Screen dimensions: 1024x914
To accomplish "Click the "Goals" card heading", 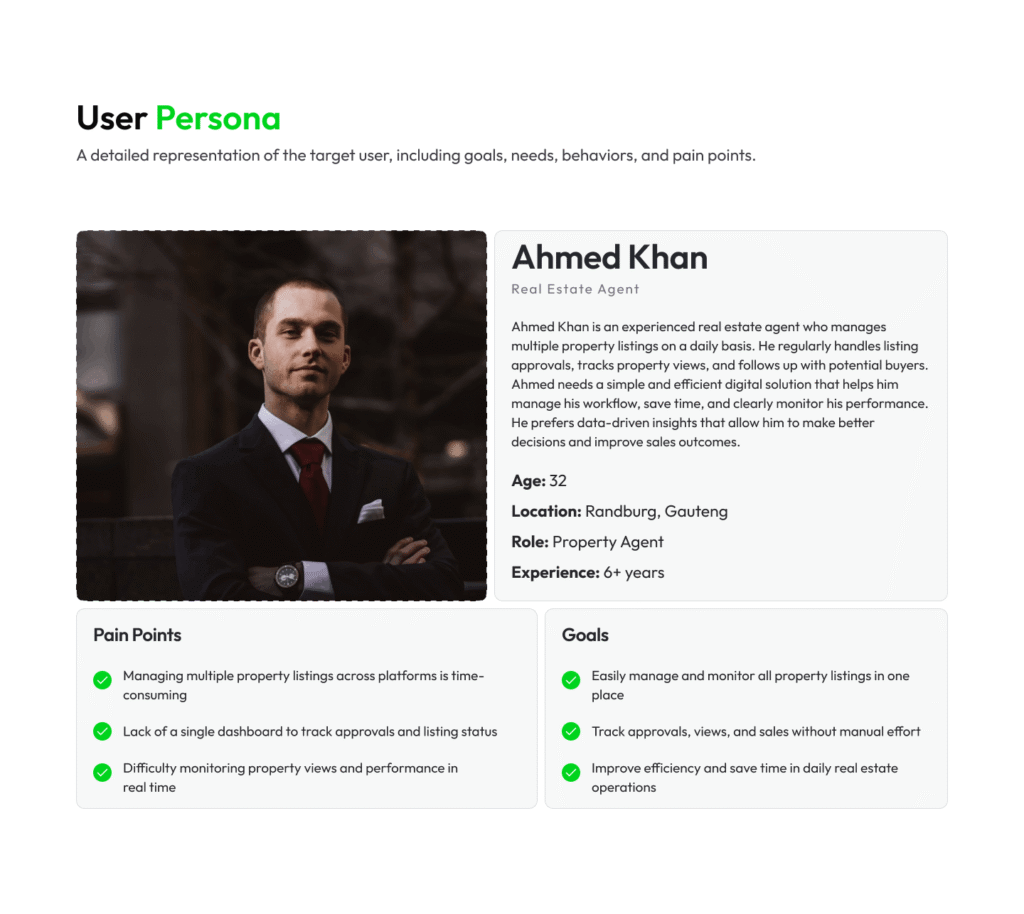I will click(x=585, y=635).
